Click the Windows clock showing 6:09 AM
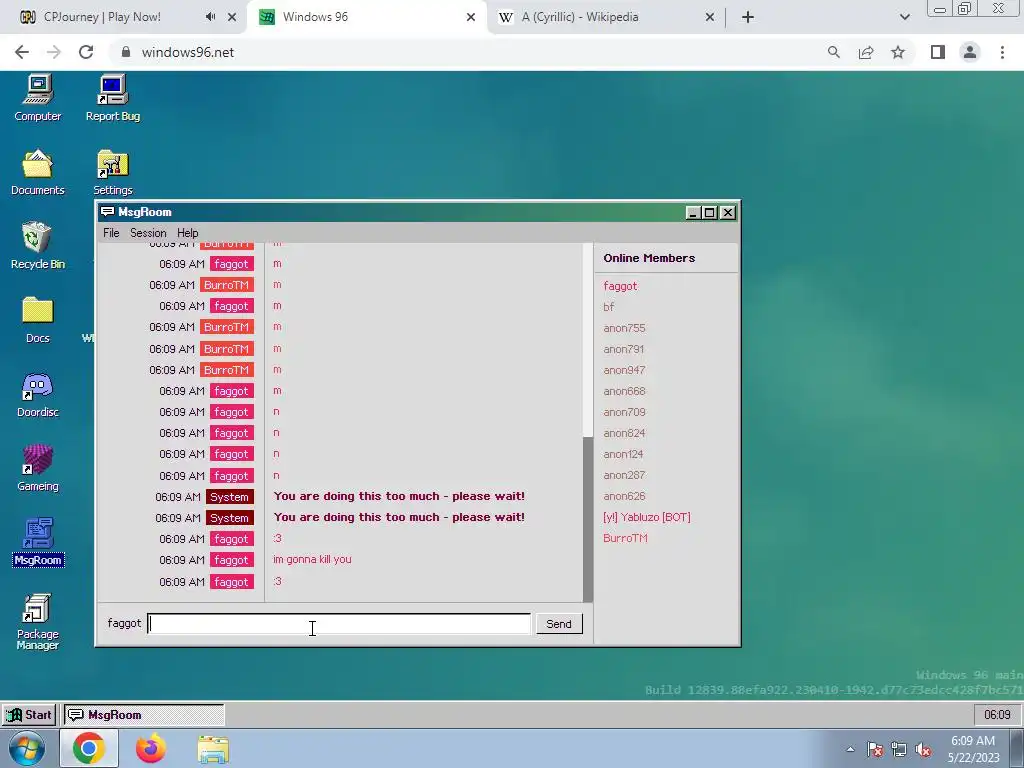The image size is (1024, 768). coord(973,749)
